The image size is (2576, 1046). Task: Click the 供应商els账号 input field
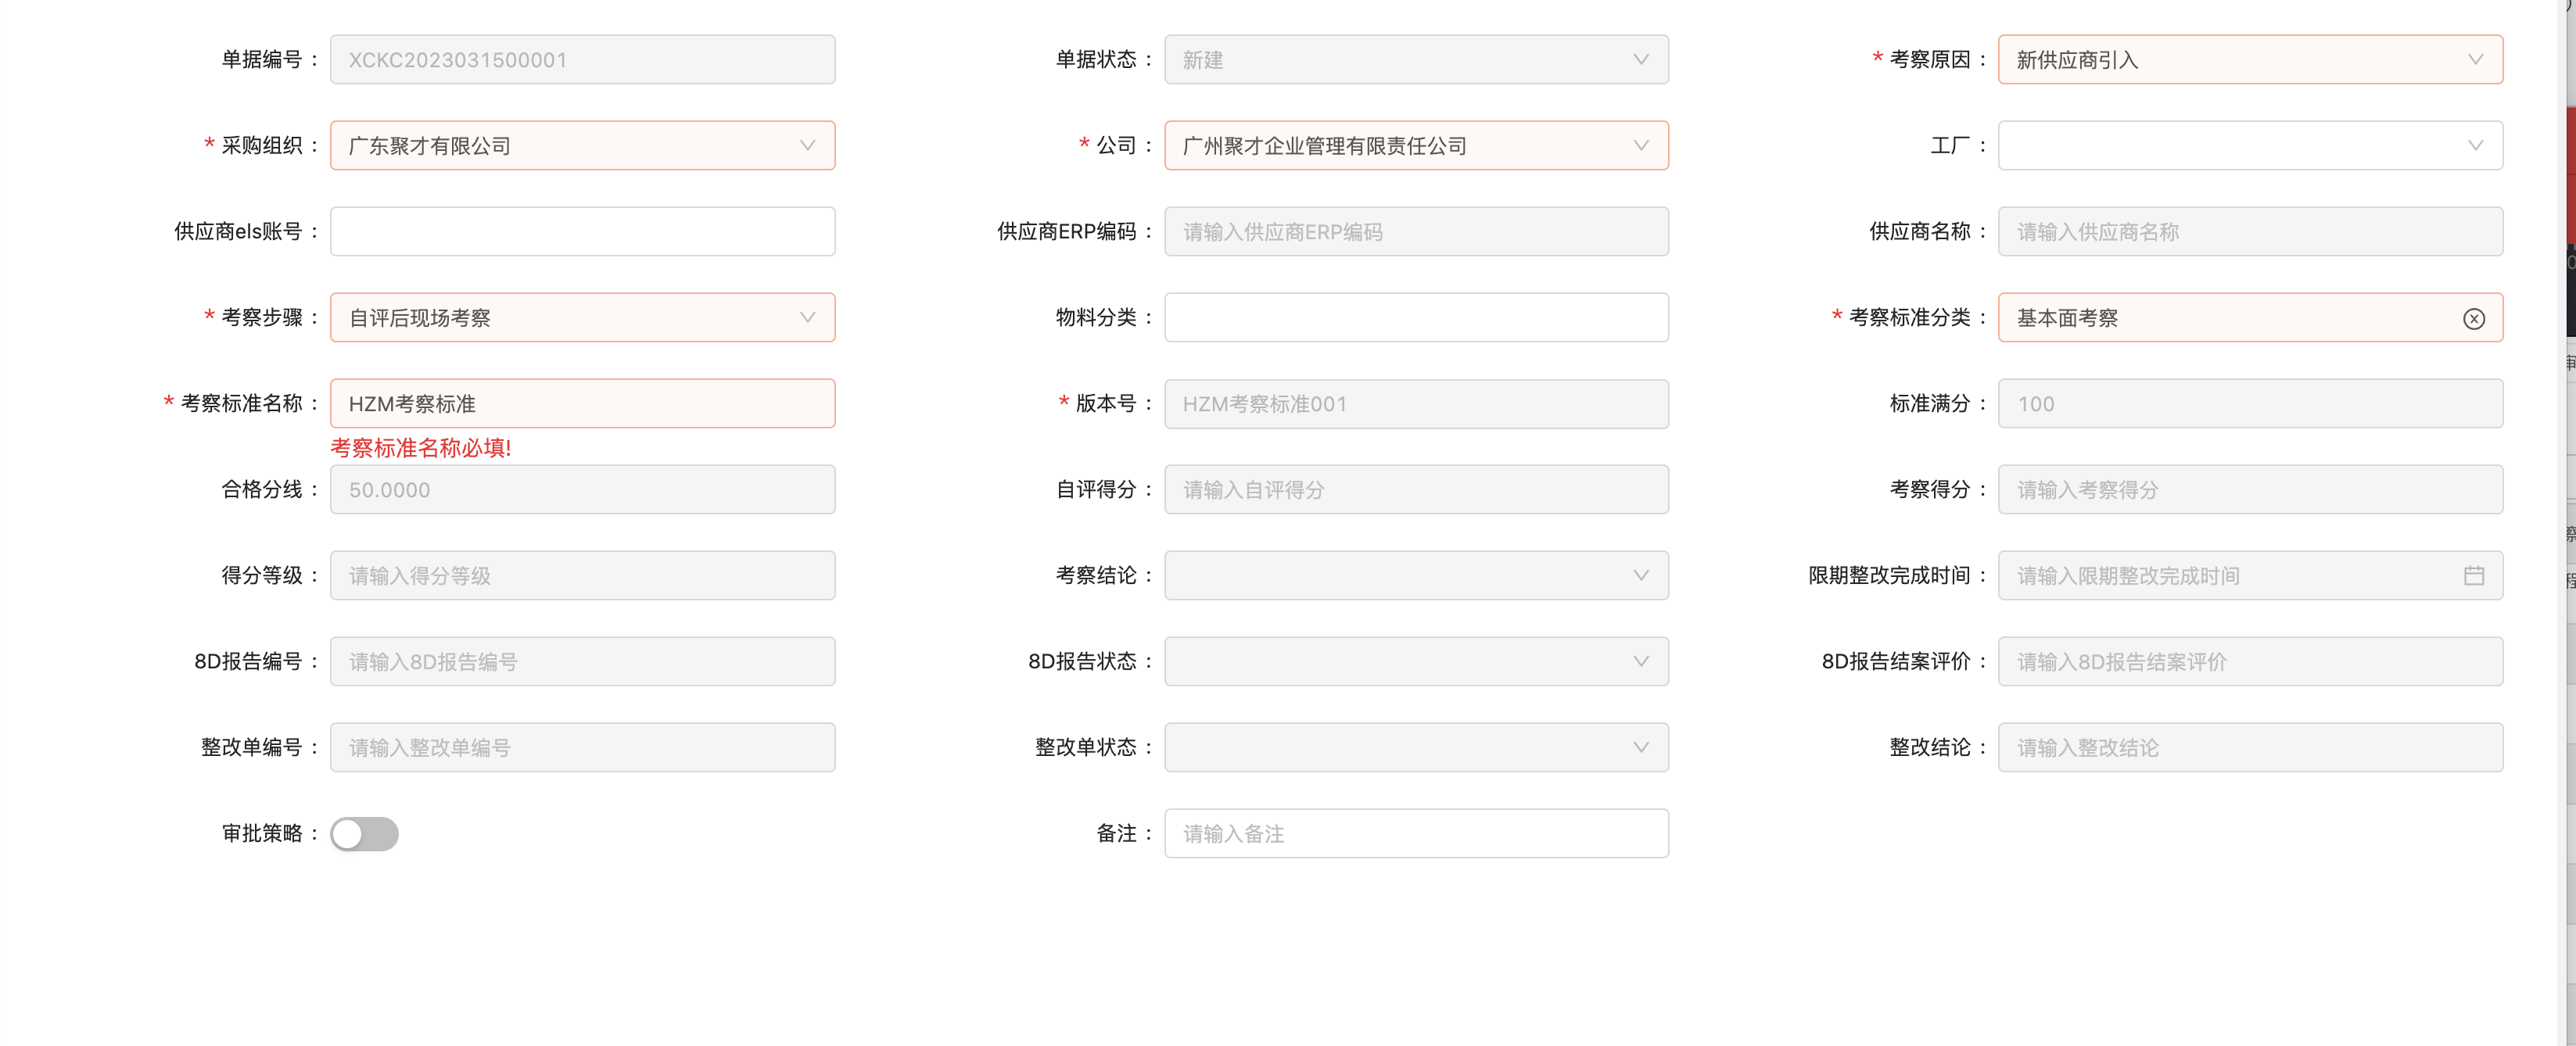(x=582, y=232)
